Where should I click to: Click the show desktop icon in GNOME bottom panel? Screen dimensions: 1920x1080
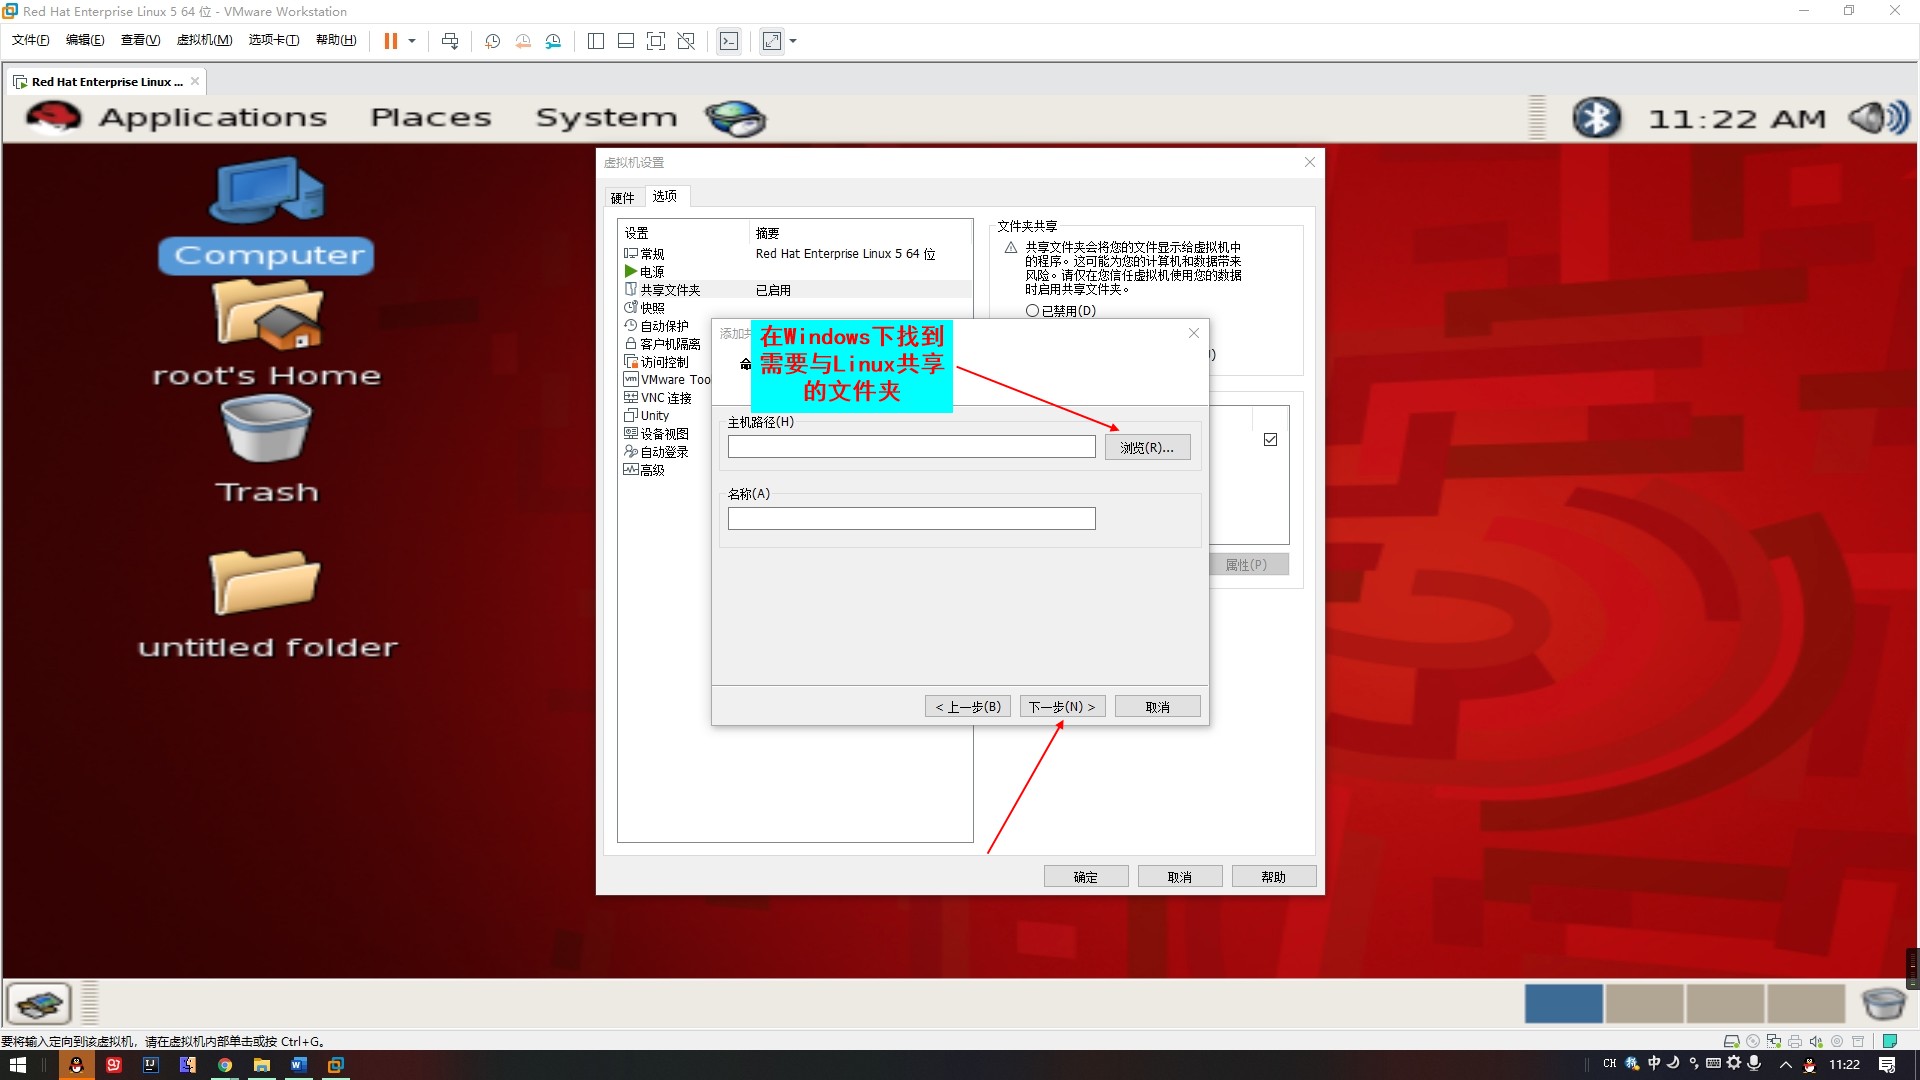[39, 1003]
